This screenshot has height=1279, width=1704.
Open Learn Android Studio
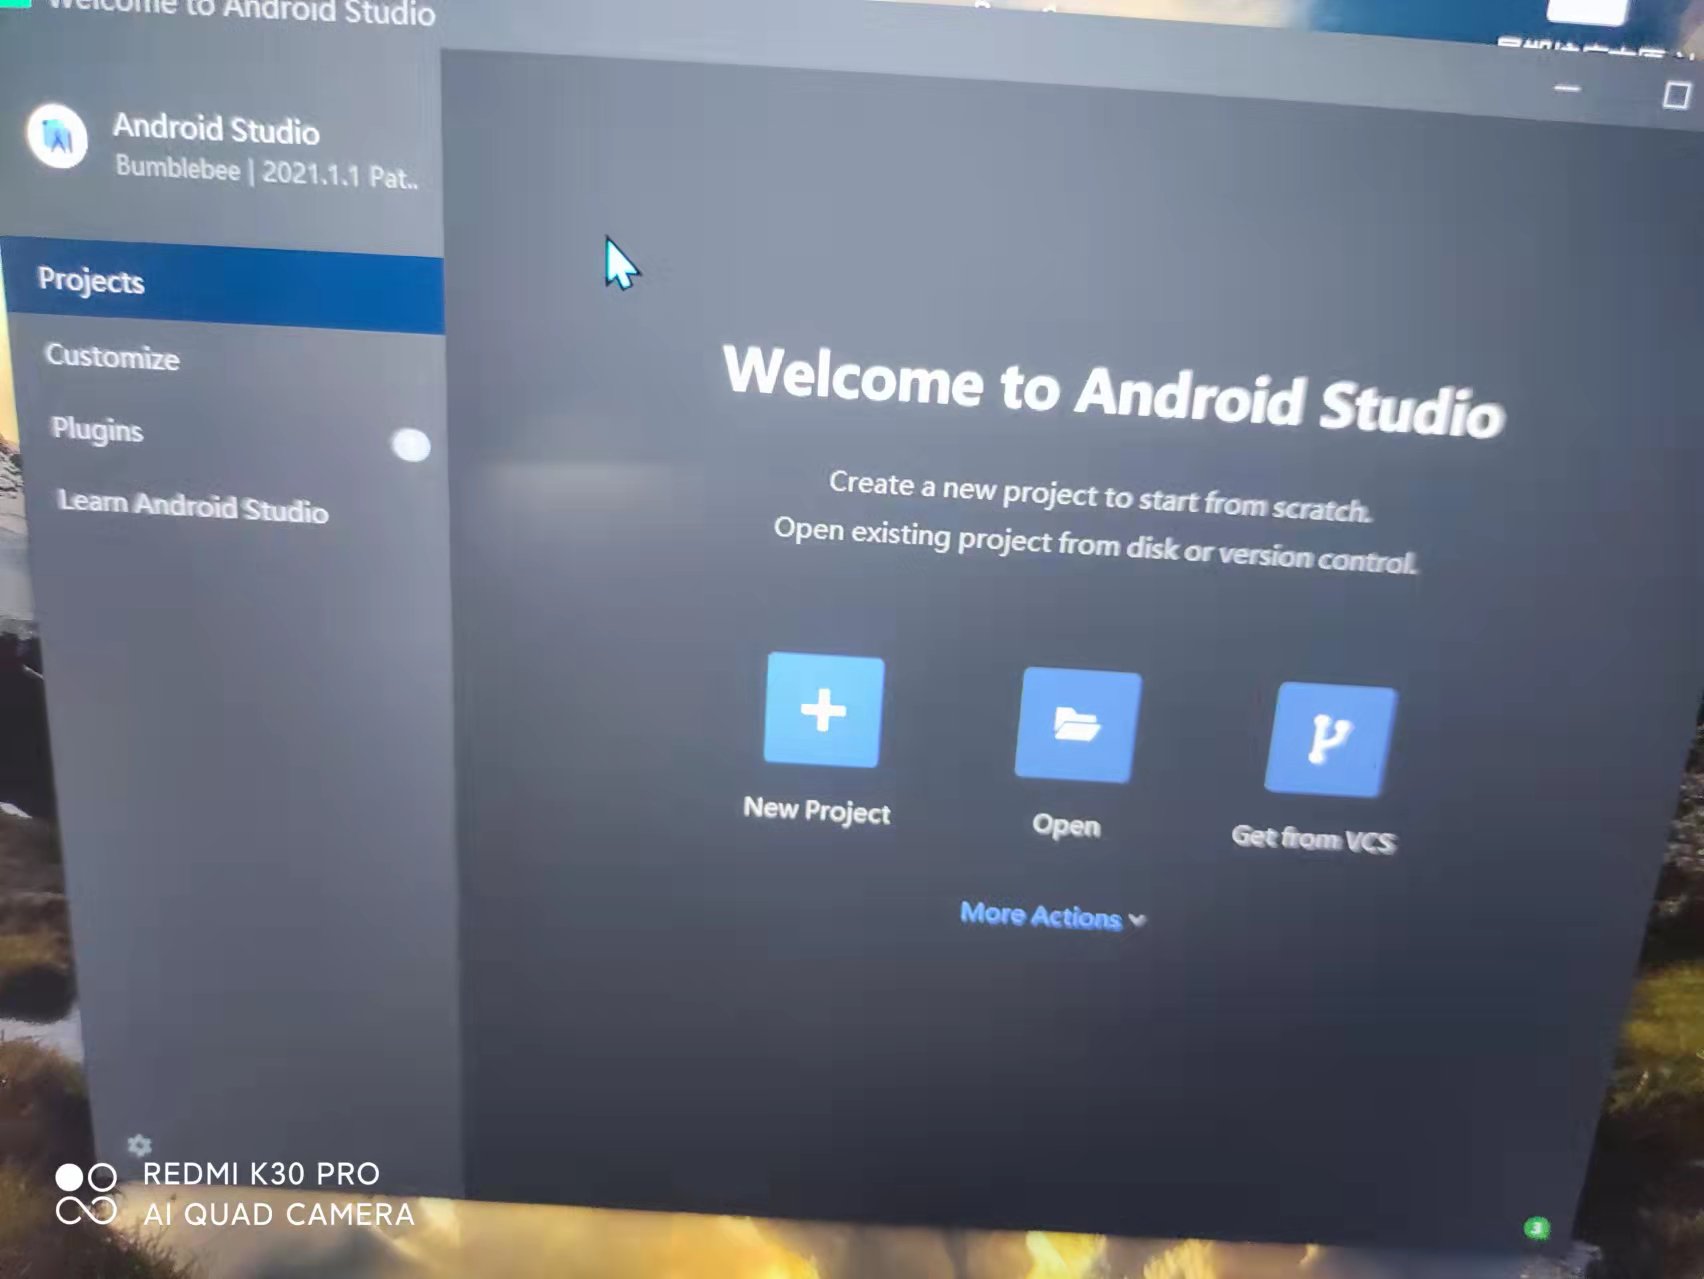pyautogui.click(x=194, y=510)
